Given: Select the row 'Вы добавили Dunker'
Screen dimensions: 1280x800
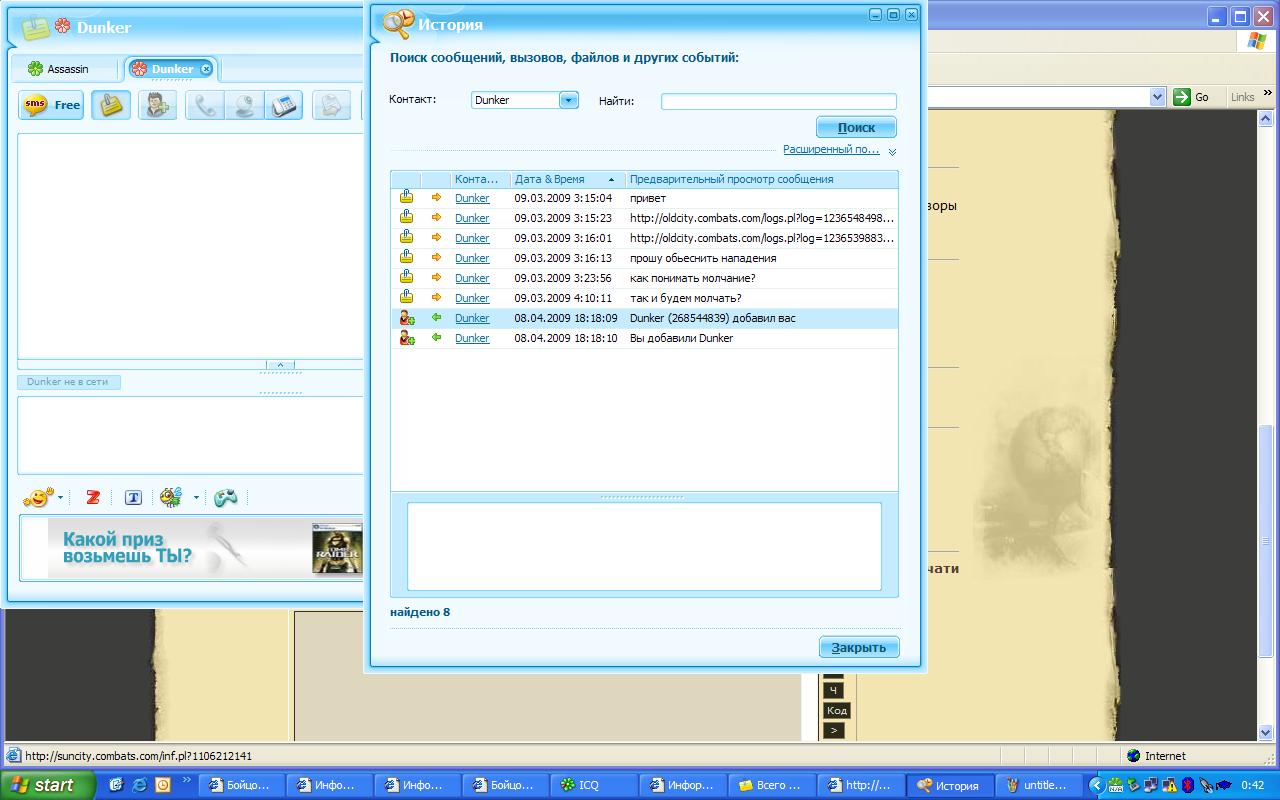Looking at the screenshot, I should pos(644,338).
